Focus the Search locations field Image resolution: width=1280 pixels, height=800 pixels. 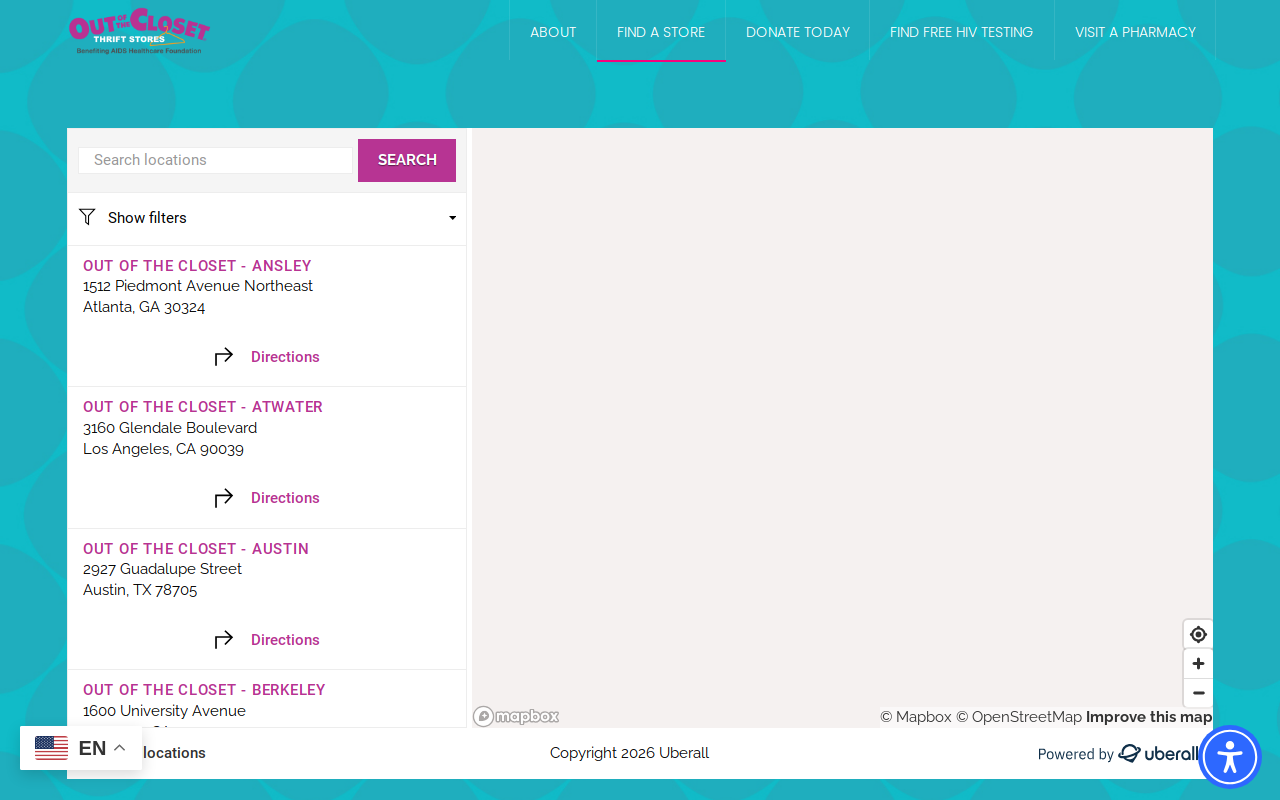215,160
